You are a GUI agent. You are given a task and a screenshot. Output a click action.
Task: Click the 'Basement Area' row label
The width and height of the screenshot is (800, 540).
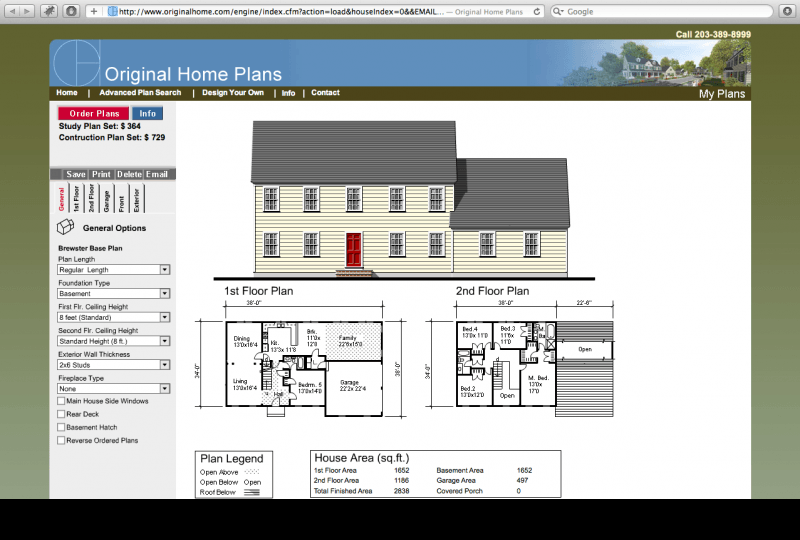click(x=460, y=471)
